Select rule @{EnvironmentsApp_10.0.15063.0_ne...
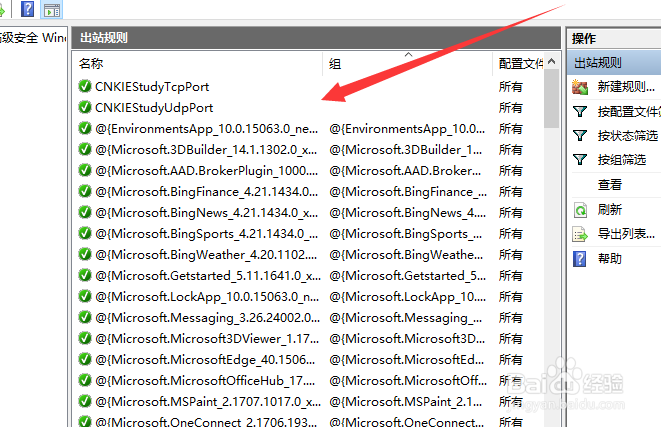661x427 pixels. click(x=207, y=129)
